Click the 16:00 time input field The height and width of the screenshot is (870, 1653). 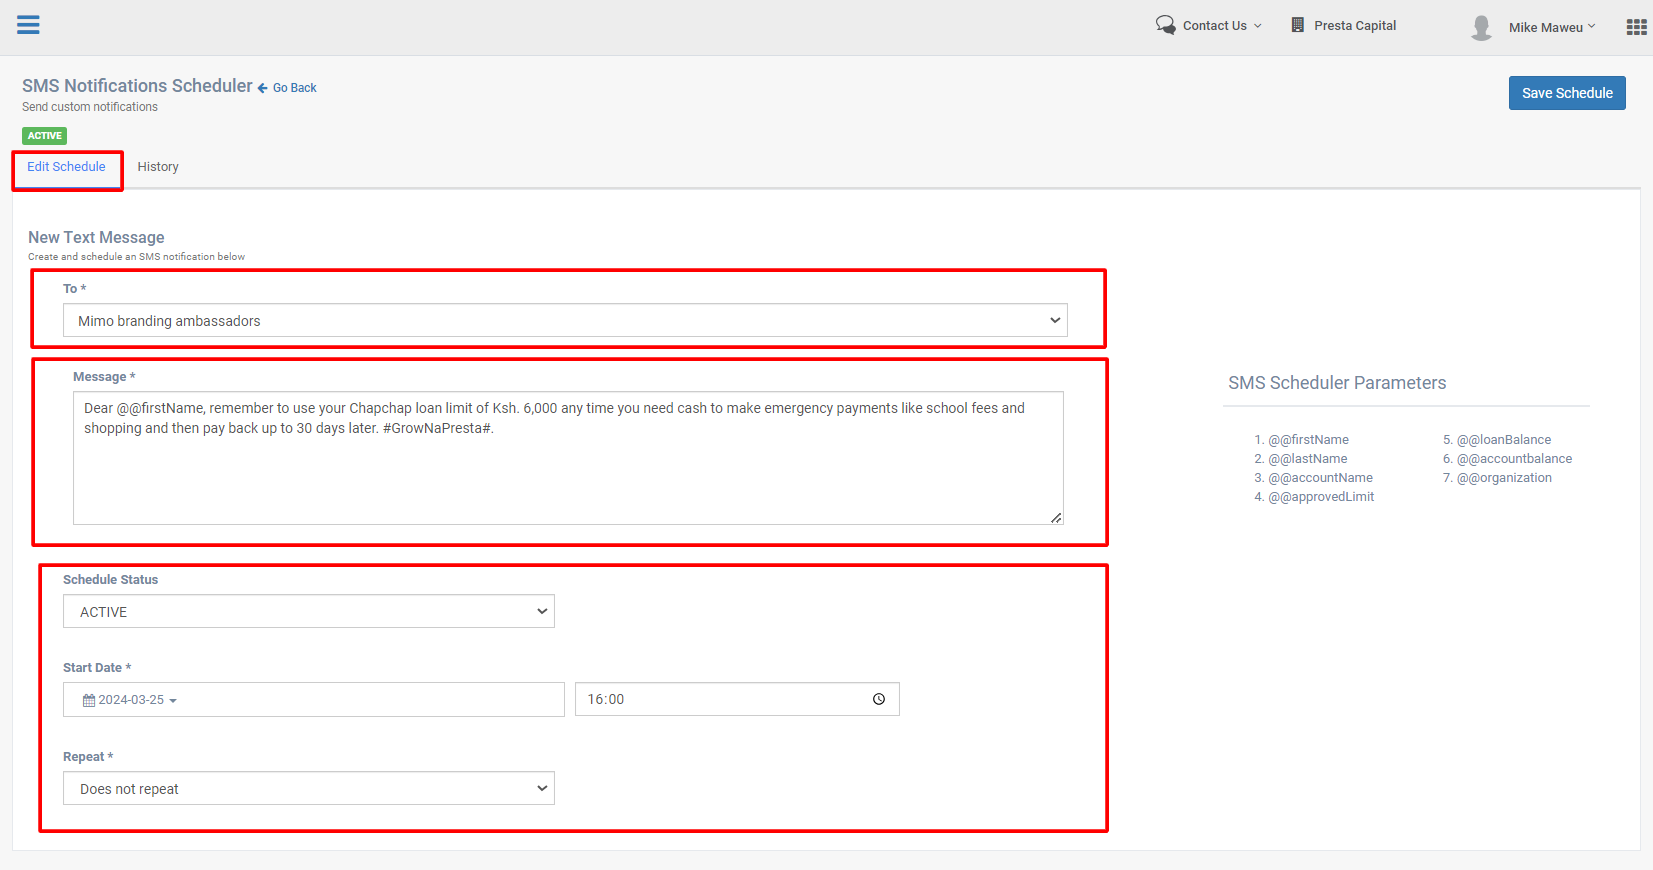[x=720, y=699]
